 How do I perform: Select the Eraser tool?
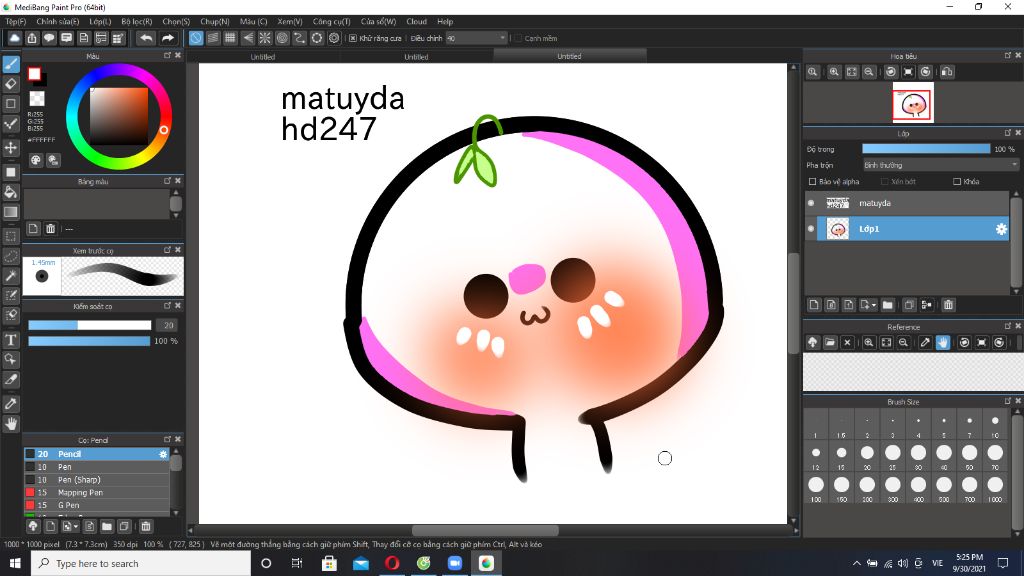tap(10, 84)
